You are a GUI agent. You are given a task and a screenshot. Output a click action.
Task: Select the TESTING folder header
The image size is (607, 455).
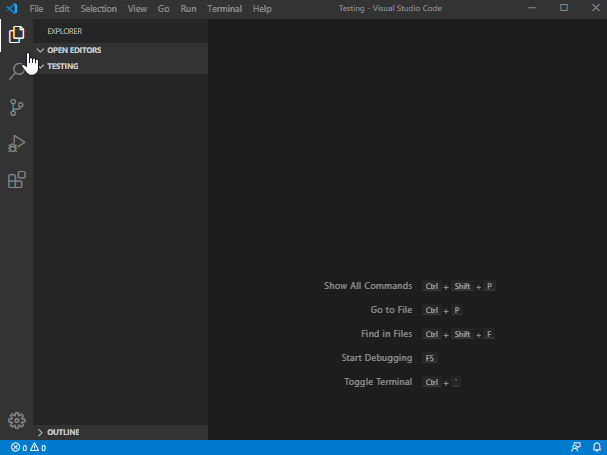click(120, 66)
